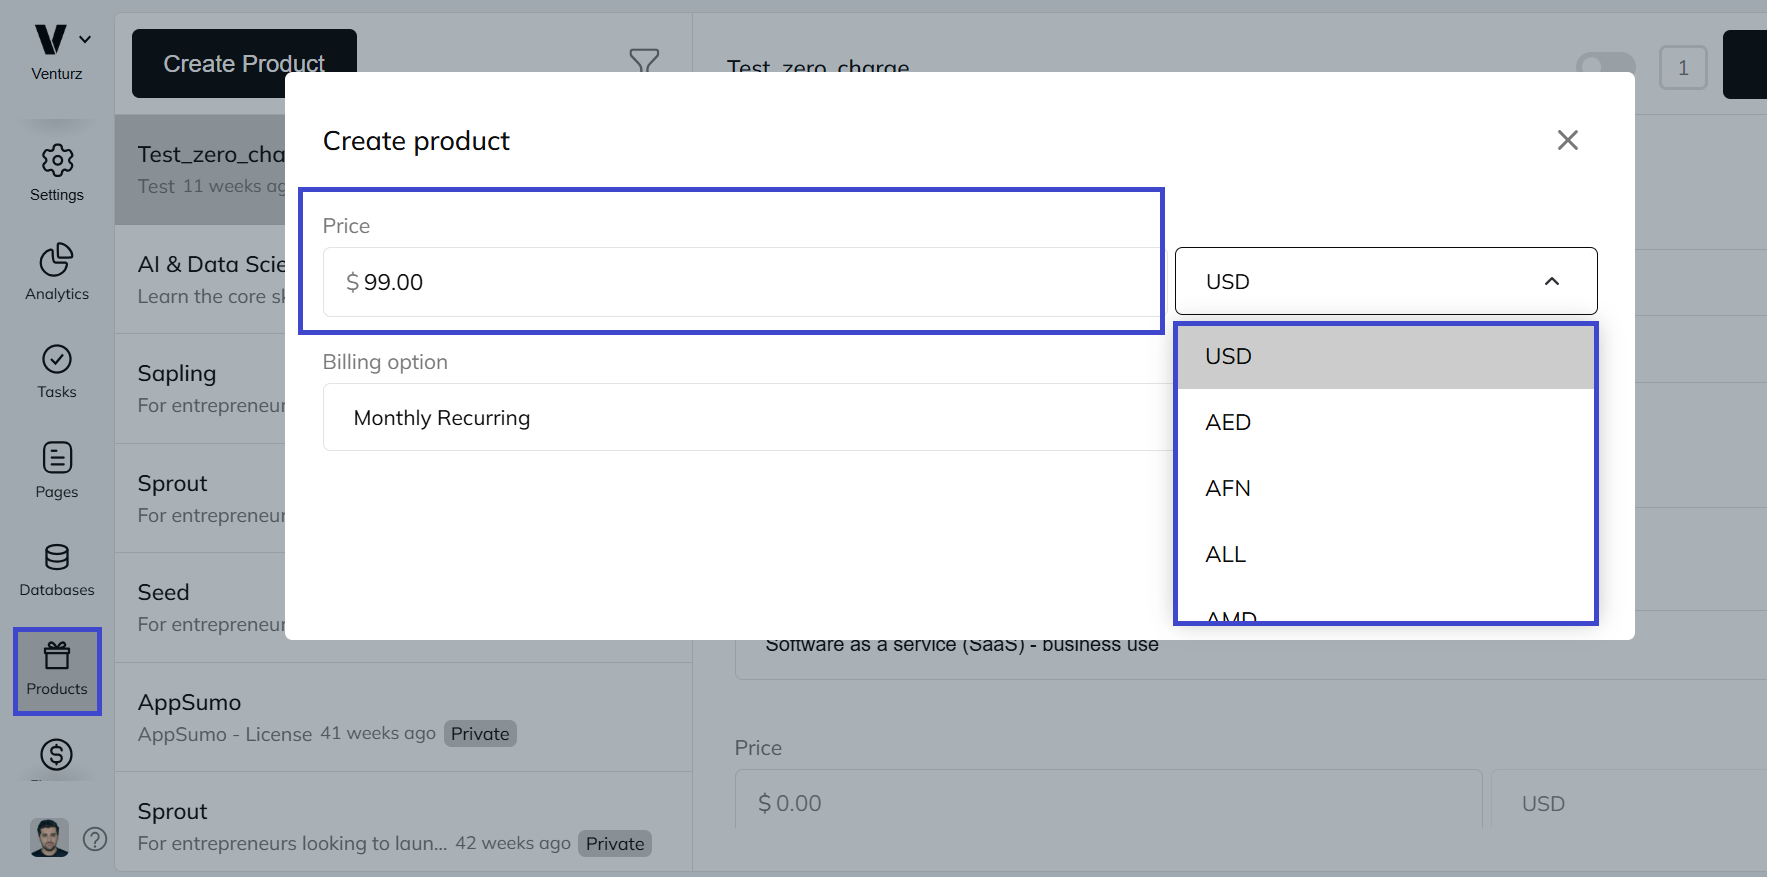
Task: Open the Databases section
Action: coord(56,567)
